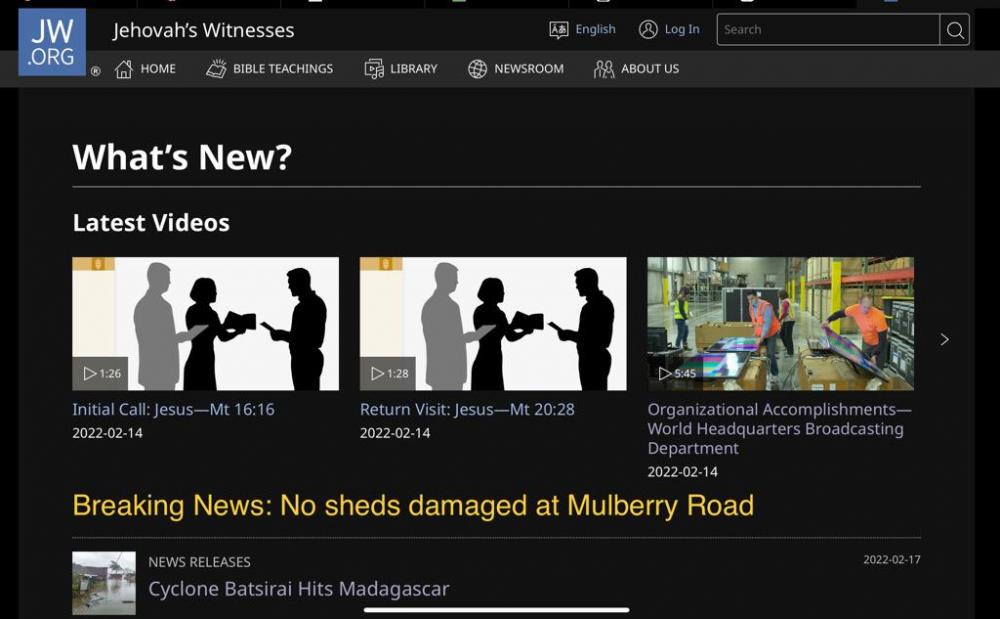Select the Cyclone Batsirai news thumbnail
This screenshot has height=619, width=1000.
104,583
